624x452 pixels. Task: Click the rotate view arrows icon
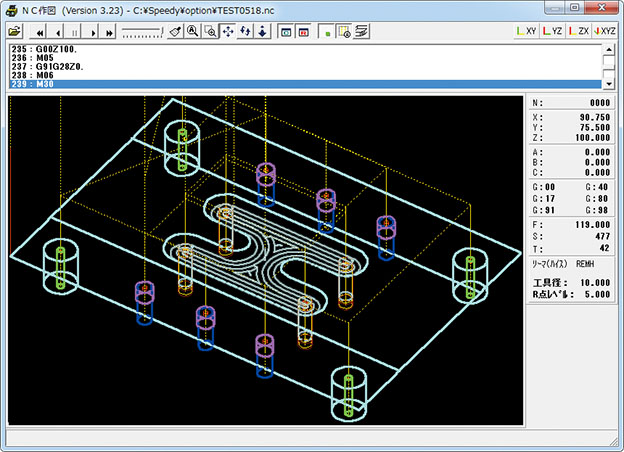tap(244, 31)
